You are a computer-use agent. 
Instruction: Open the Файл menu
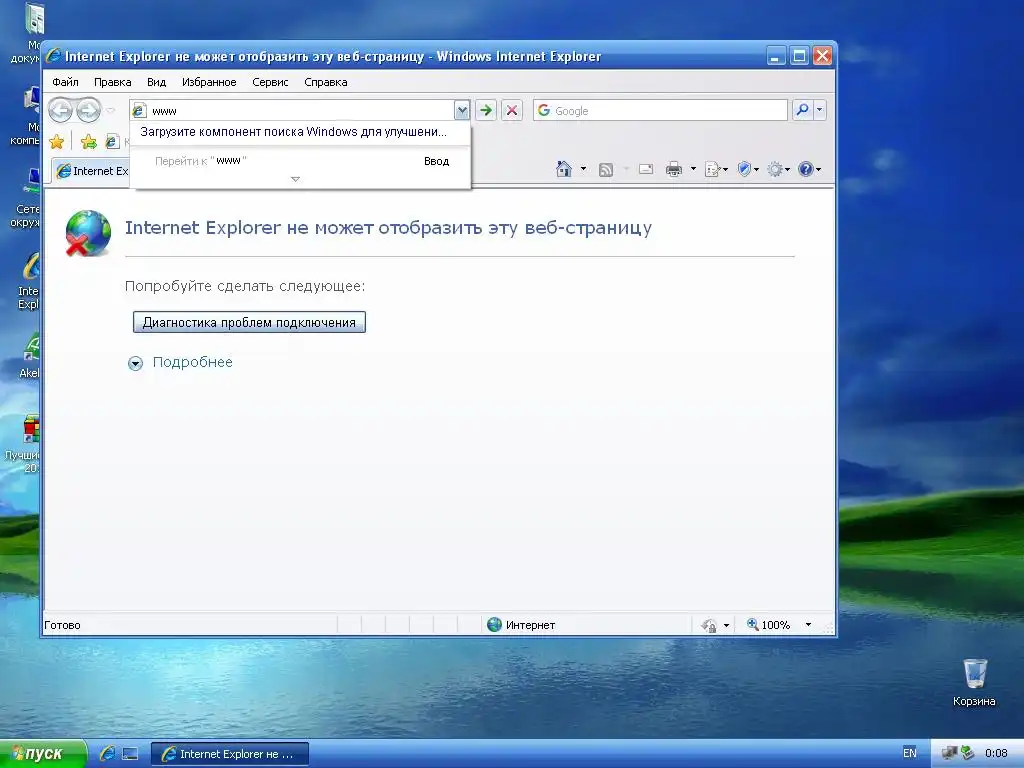pyautogui.click(x=65, y=82)
